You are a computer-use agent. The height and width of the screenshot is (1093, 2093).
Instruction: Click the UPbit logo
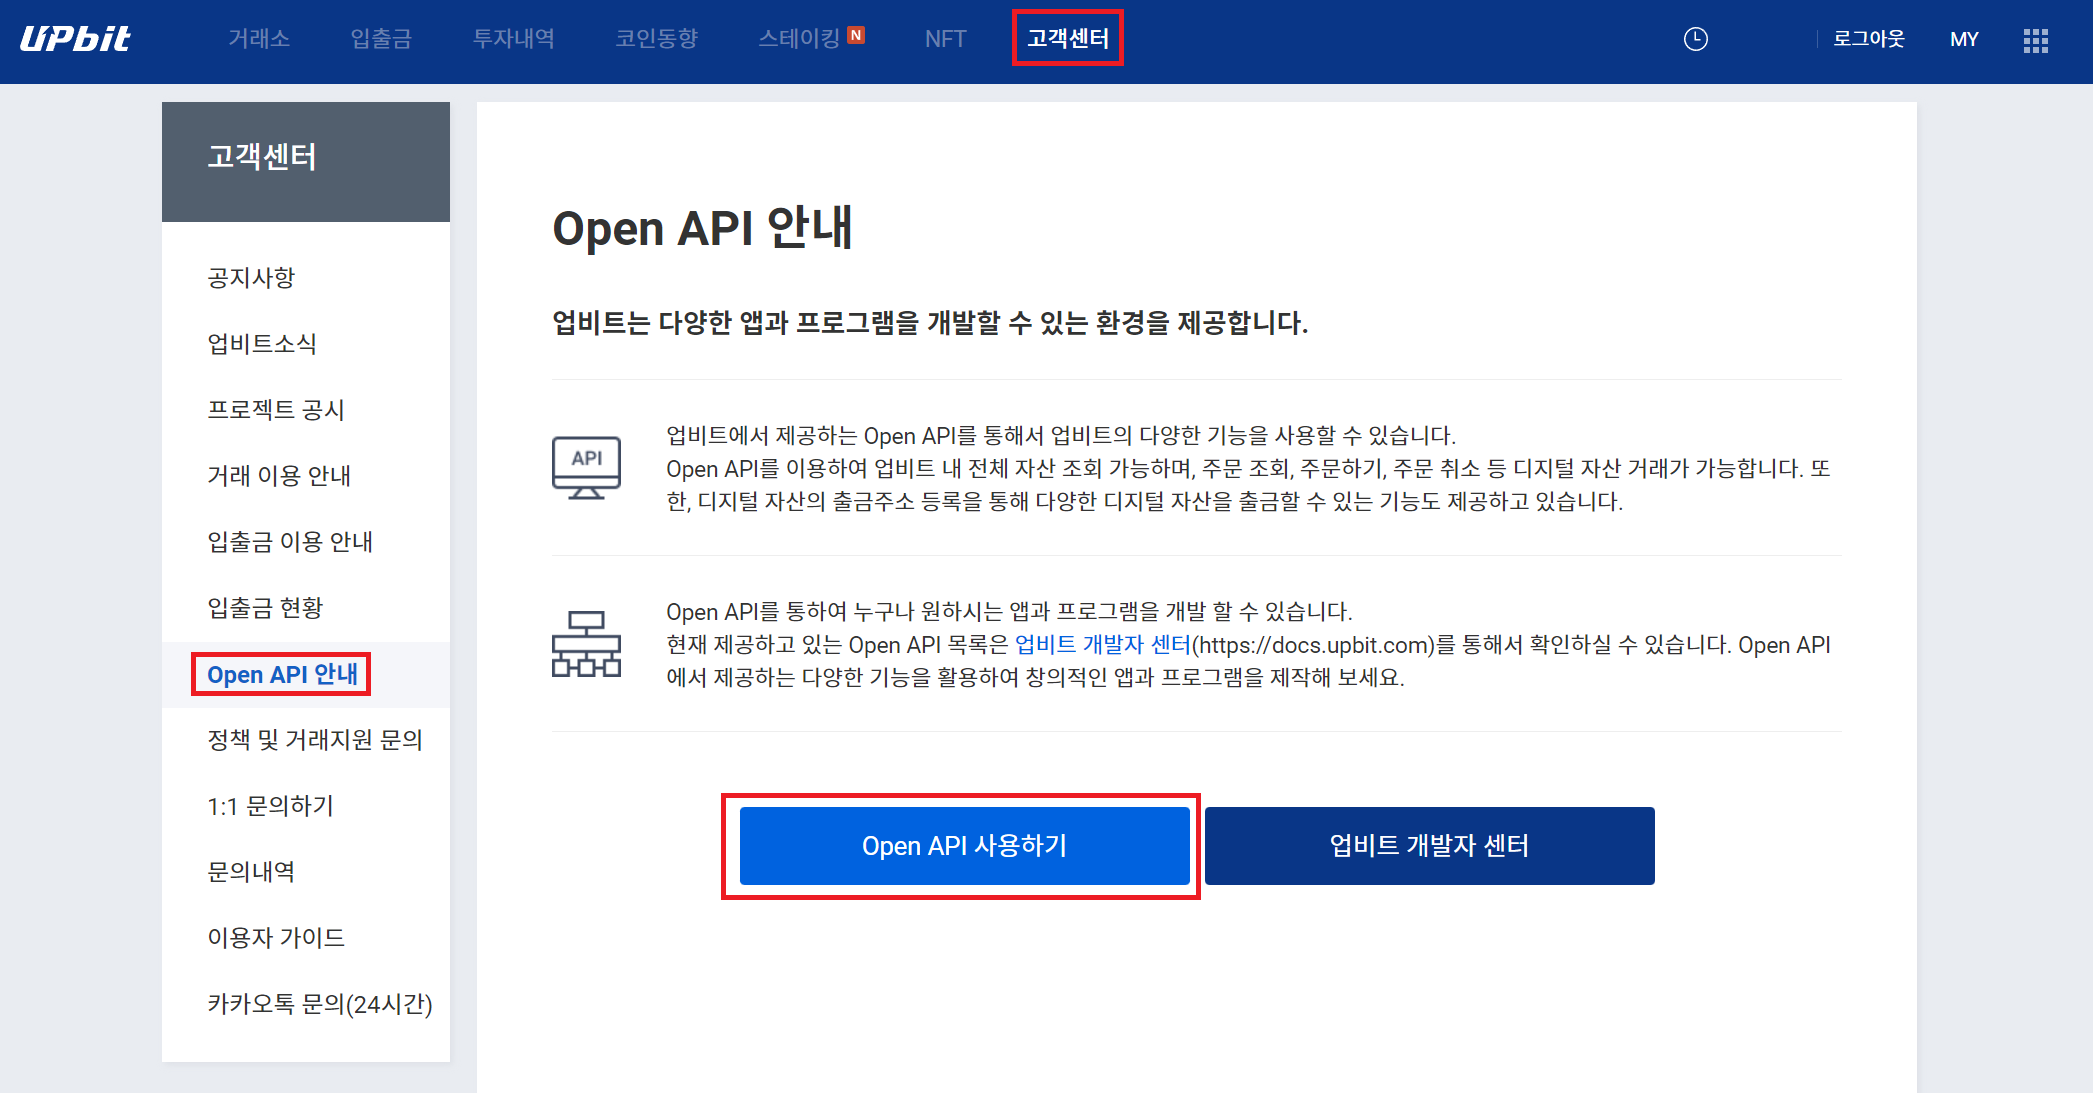75,39
